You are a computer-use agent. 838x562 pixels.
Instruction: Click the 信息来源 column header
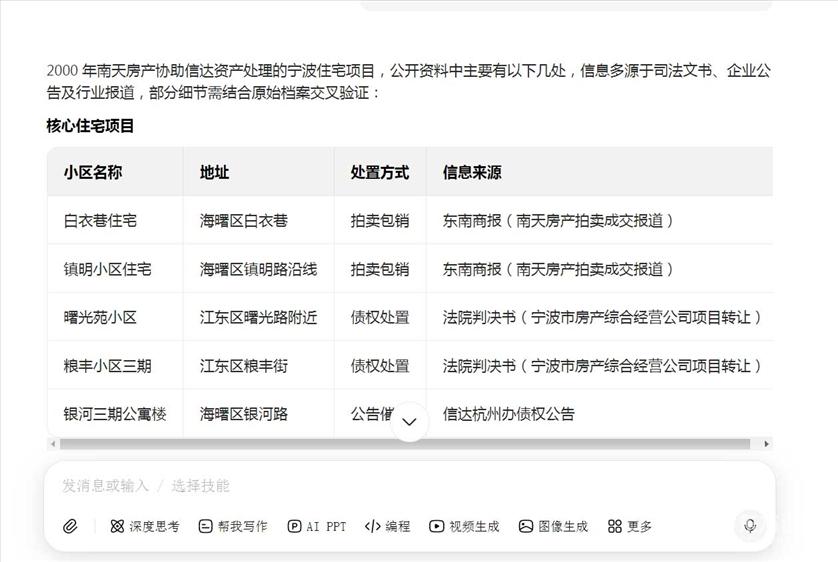pos(472,172)
